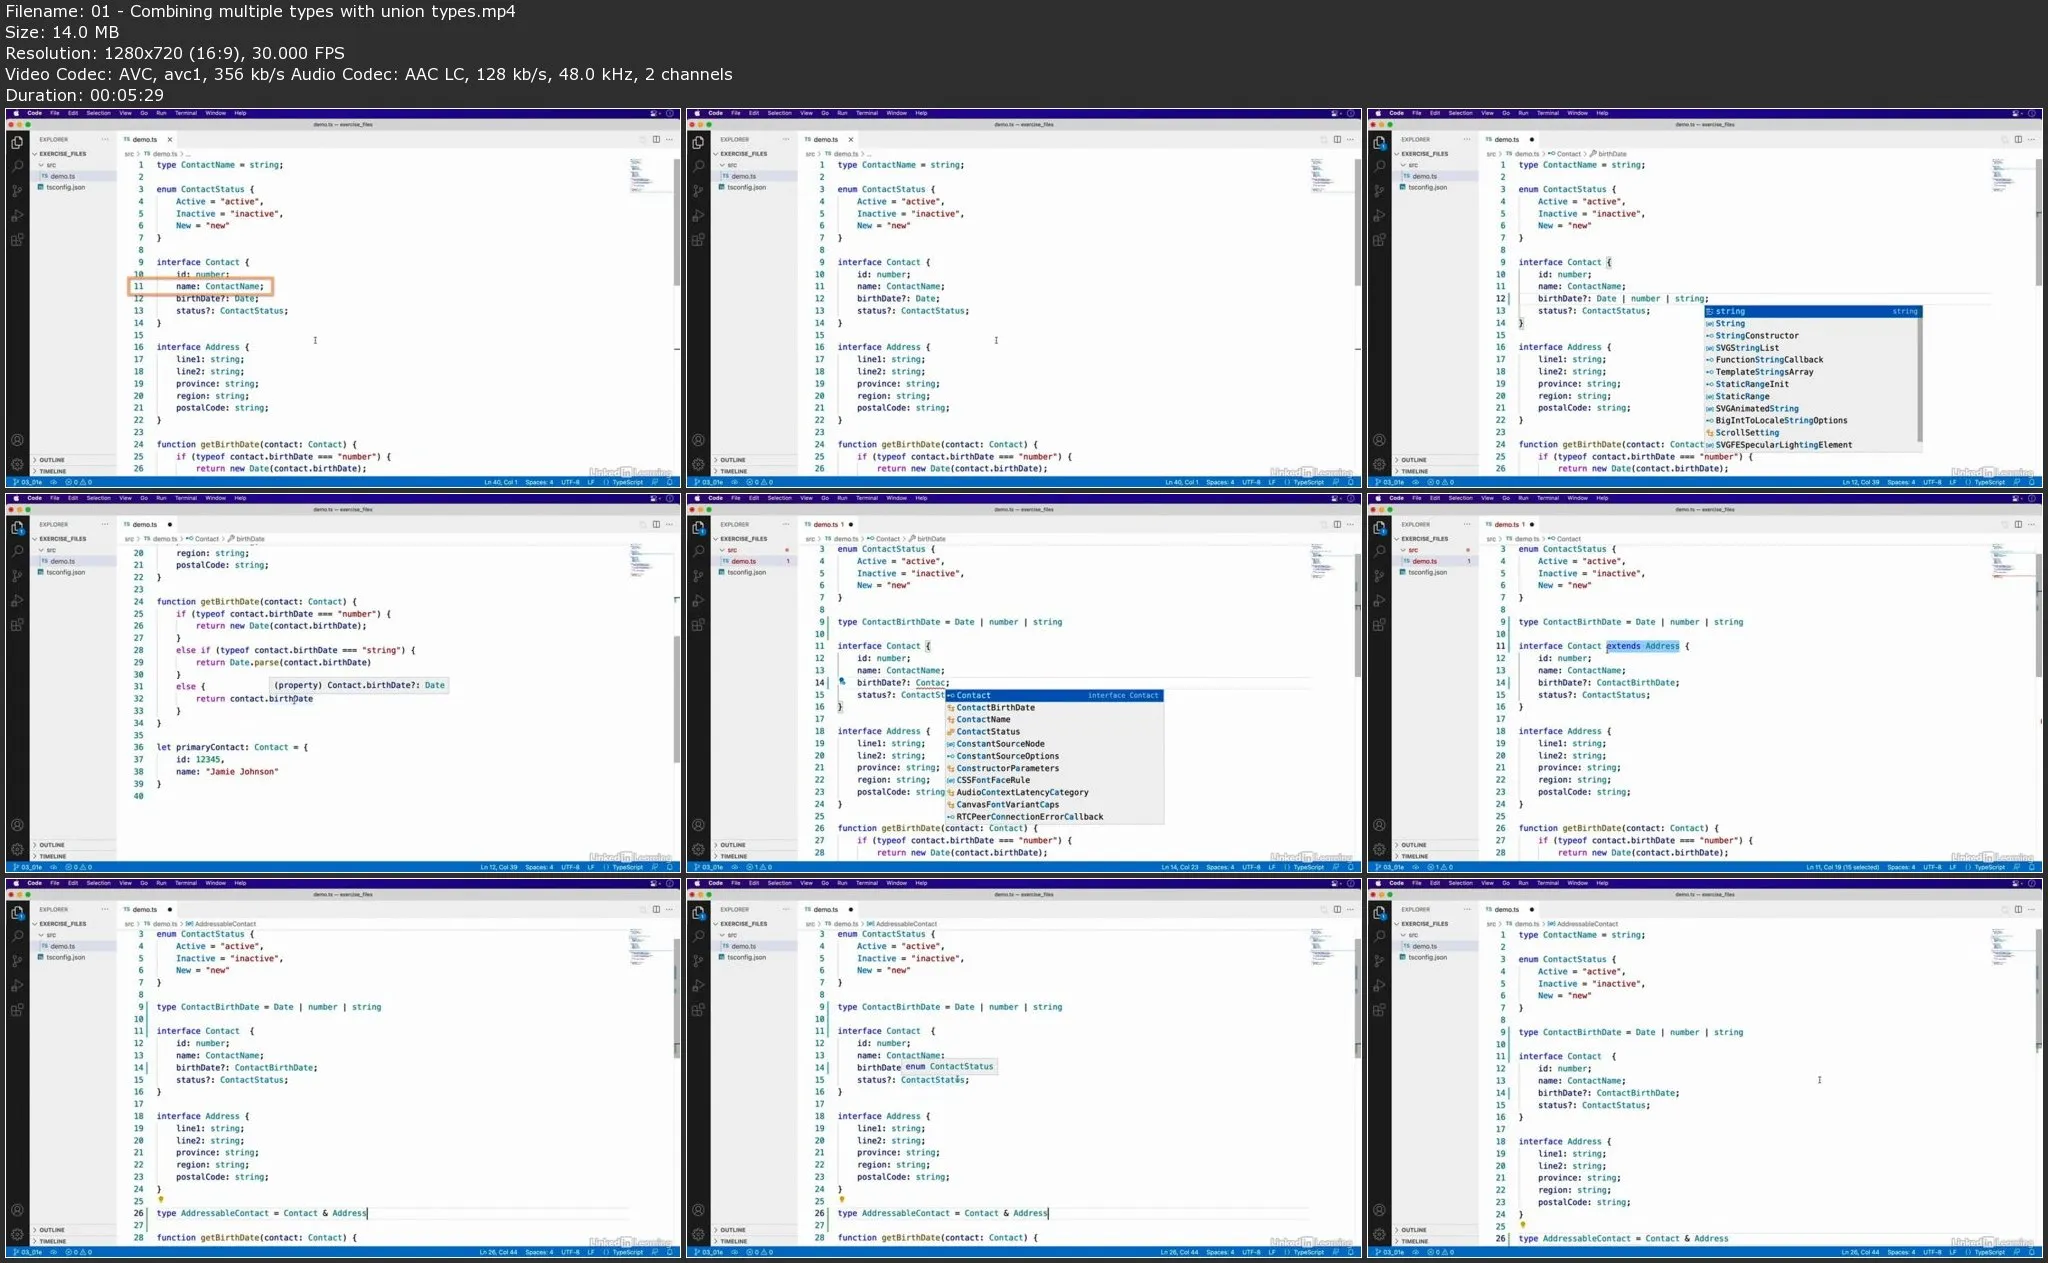Viewport: 2048px width, 1263px height.
Task: Open Terminal menu in the orange-highlighted frame
Action: point(186,113)
